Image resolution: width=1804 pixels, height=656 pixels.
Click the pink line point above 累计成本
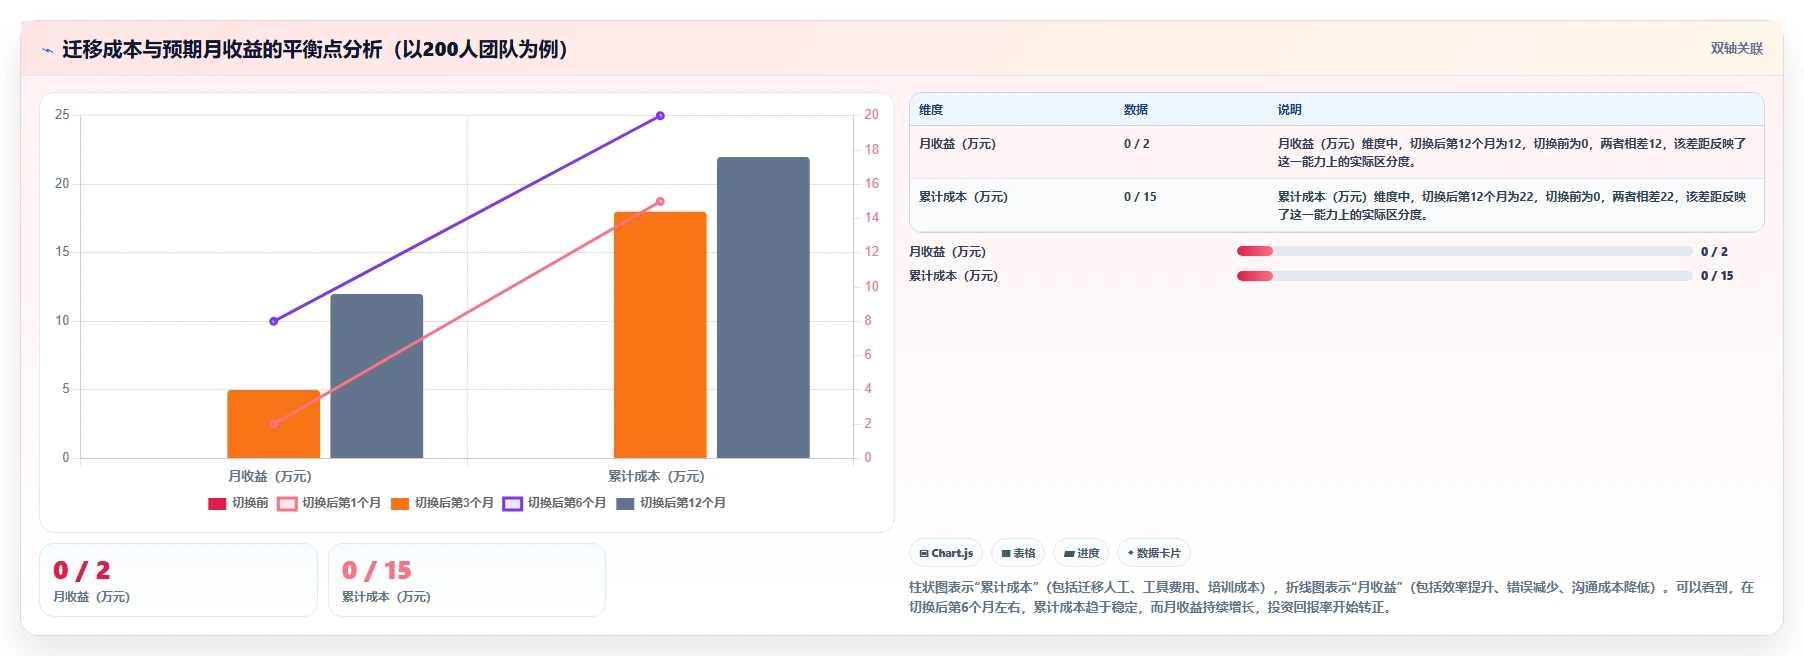pos(660,202)
